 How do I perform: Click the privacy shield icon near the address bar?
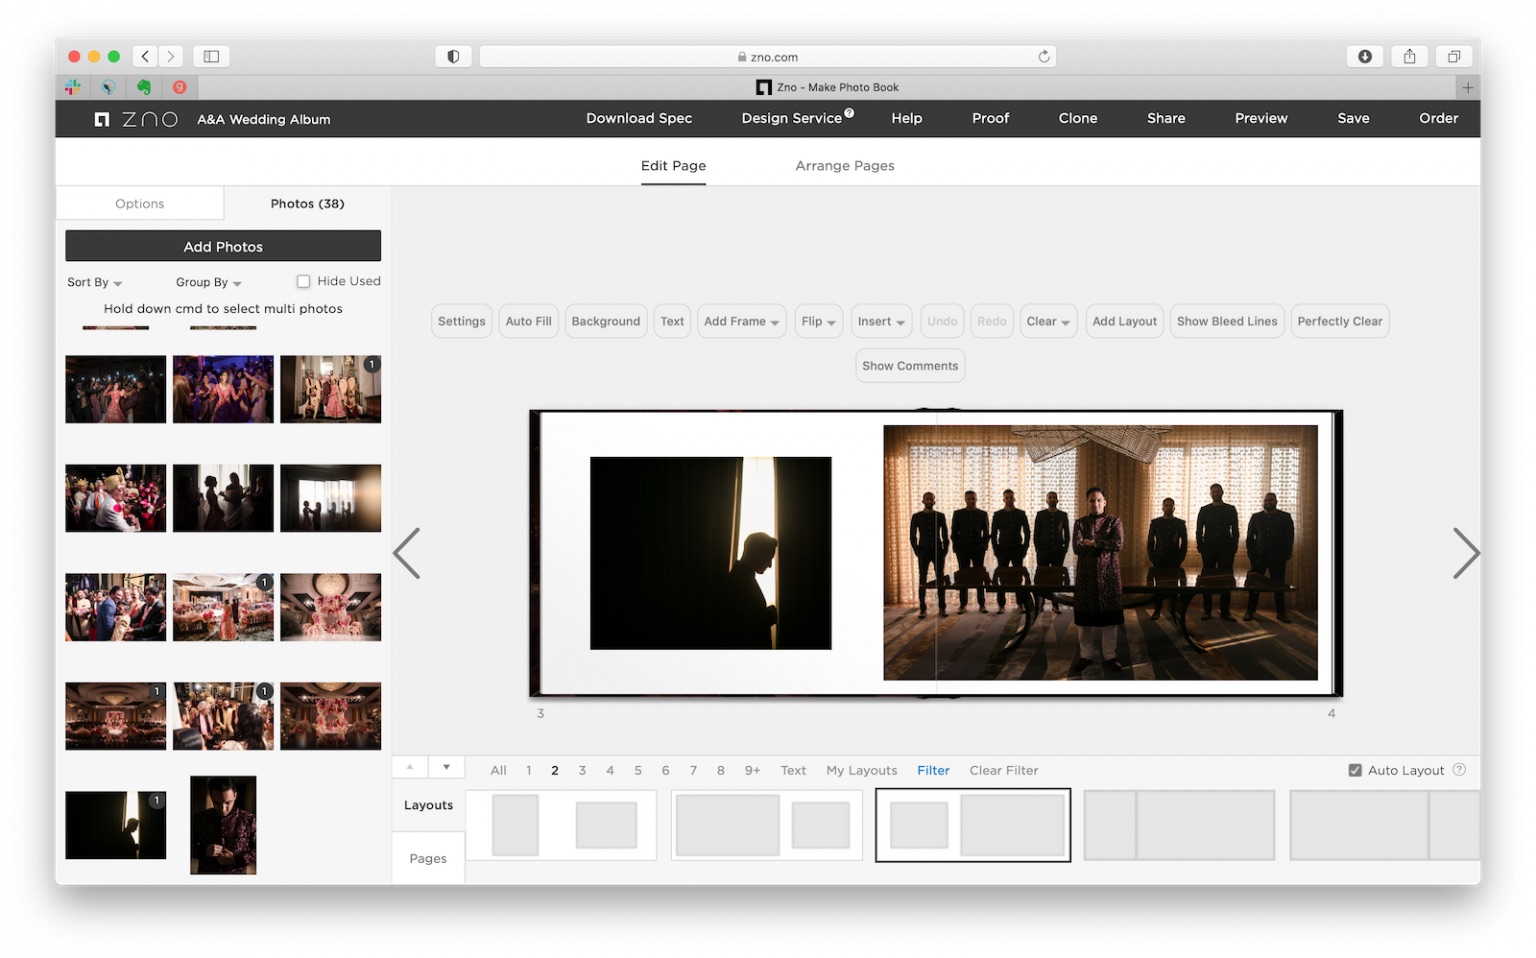[453, 56]
